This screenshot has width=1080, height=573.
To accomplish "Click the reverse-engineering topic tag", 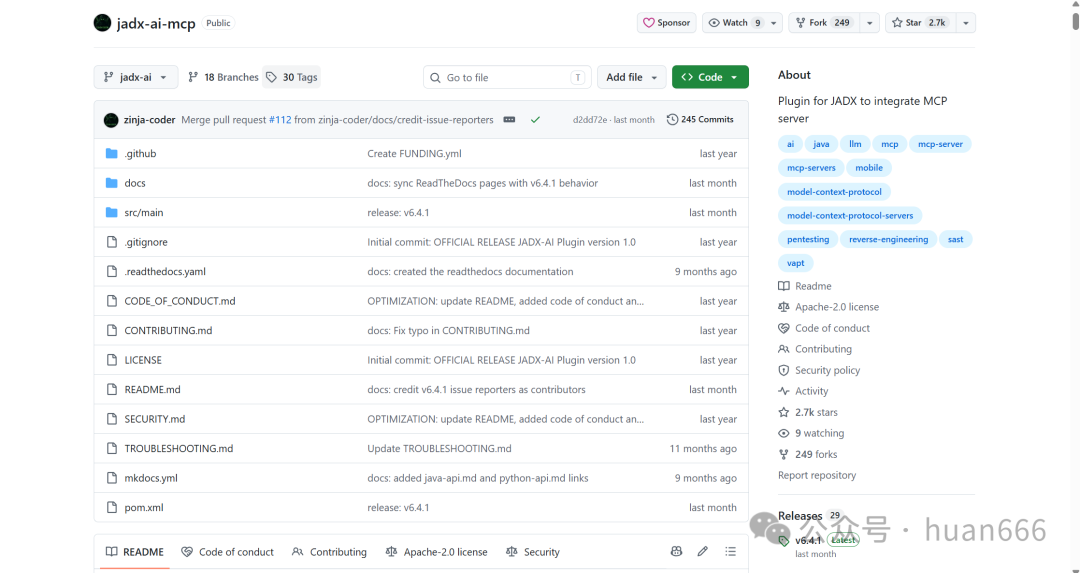I will point(889,239).
